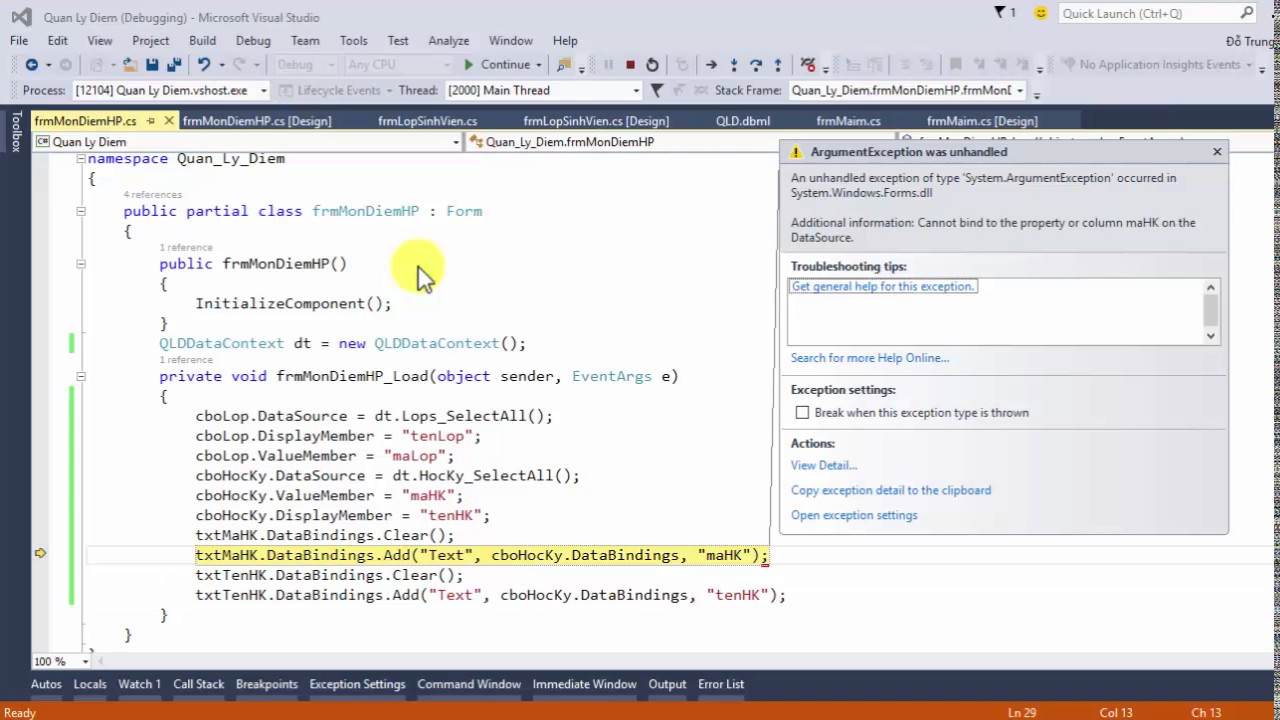Collapse the frmMonDiemHP class outline
Screen dimensions: 1280x720
[81, 211]
